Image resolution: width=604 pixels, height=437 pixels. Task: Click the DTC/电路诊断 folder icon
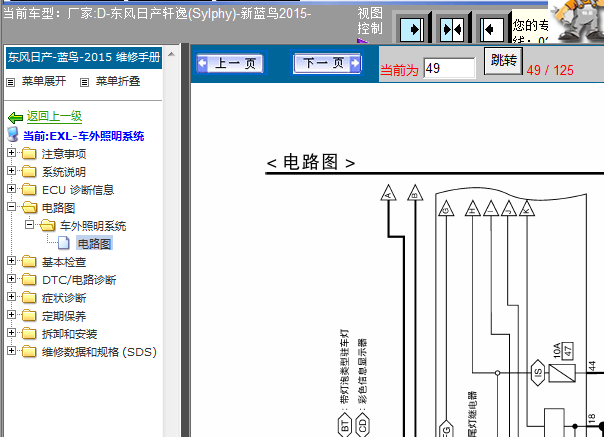pos(29,280)
